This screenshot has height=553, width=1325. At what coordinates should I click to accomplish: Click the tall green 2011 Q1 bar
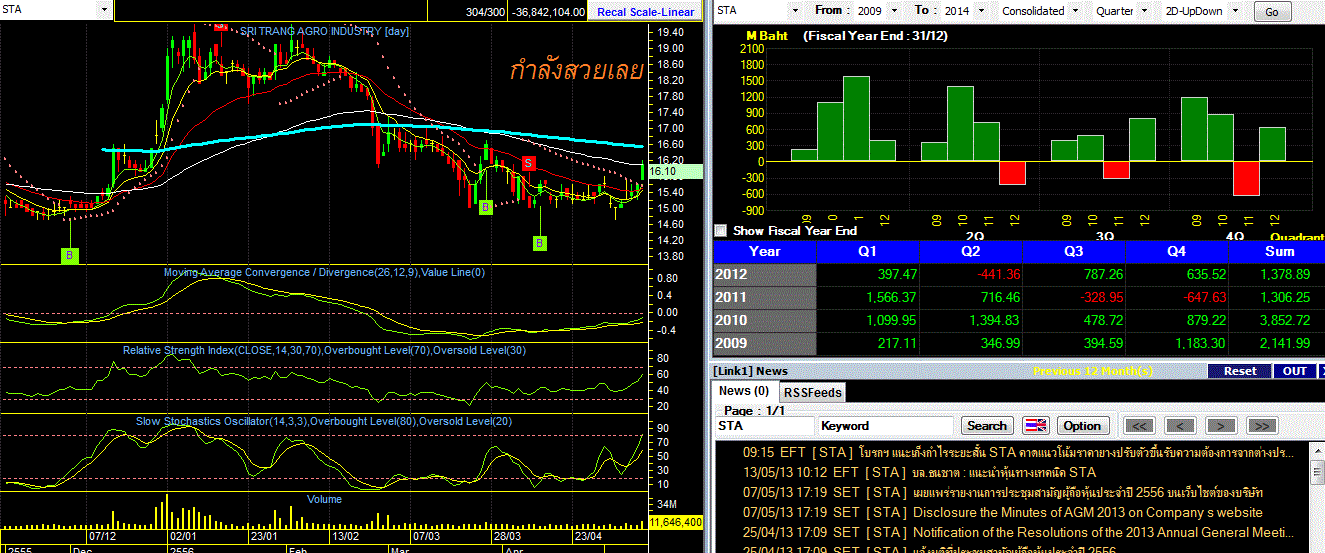pyautogui.click(x=857, y=119)
